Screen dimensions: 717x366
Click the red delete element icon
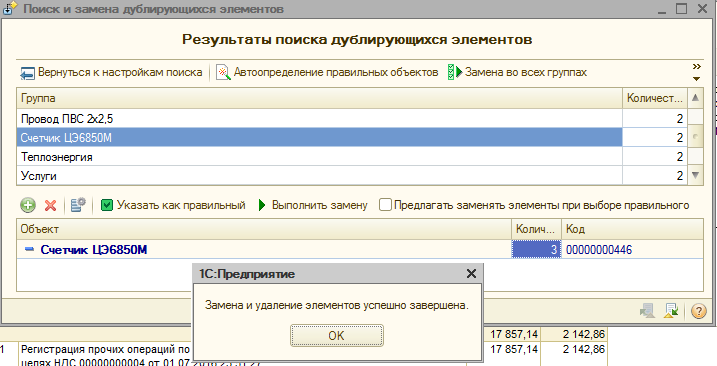50,205
